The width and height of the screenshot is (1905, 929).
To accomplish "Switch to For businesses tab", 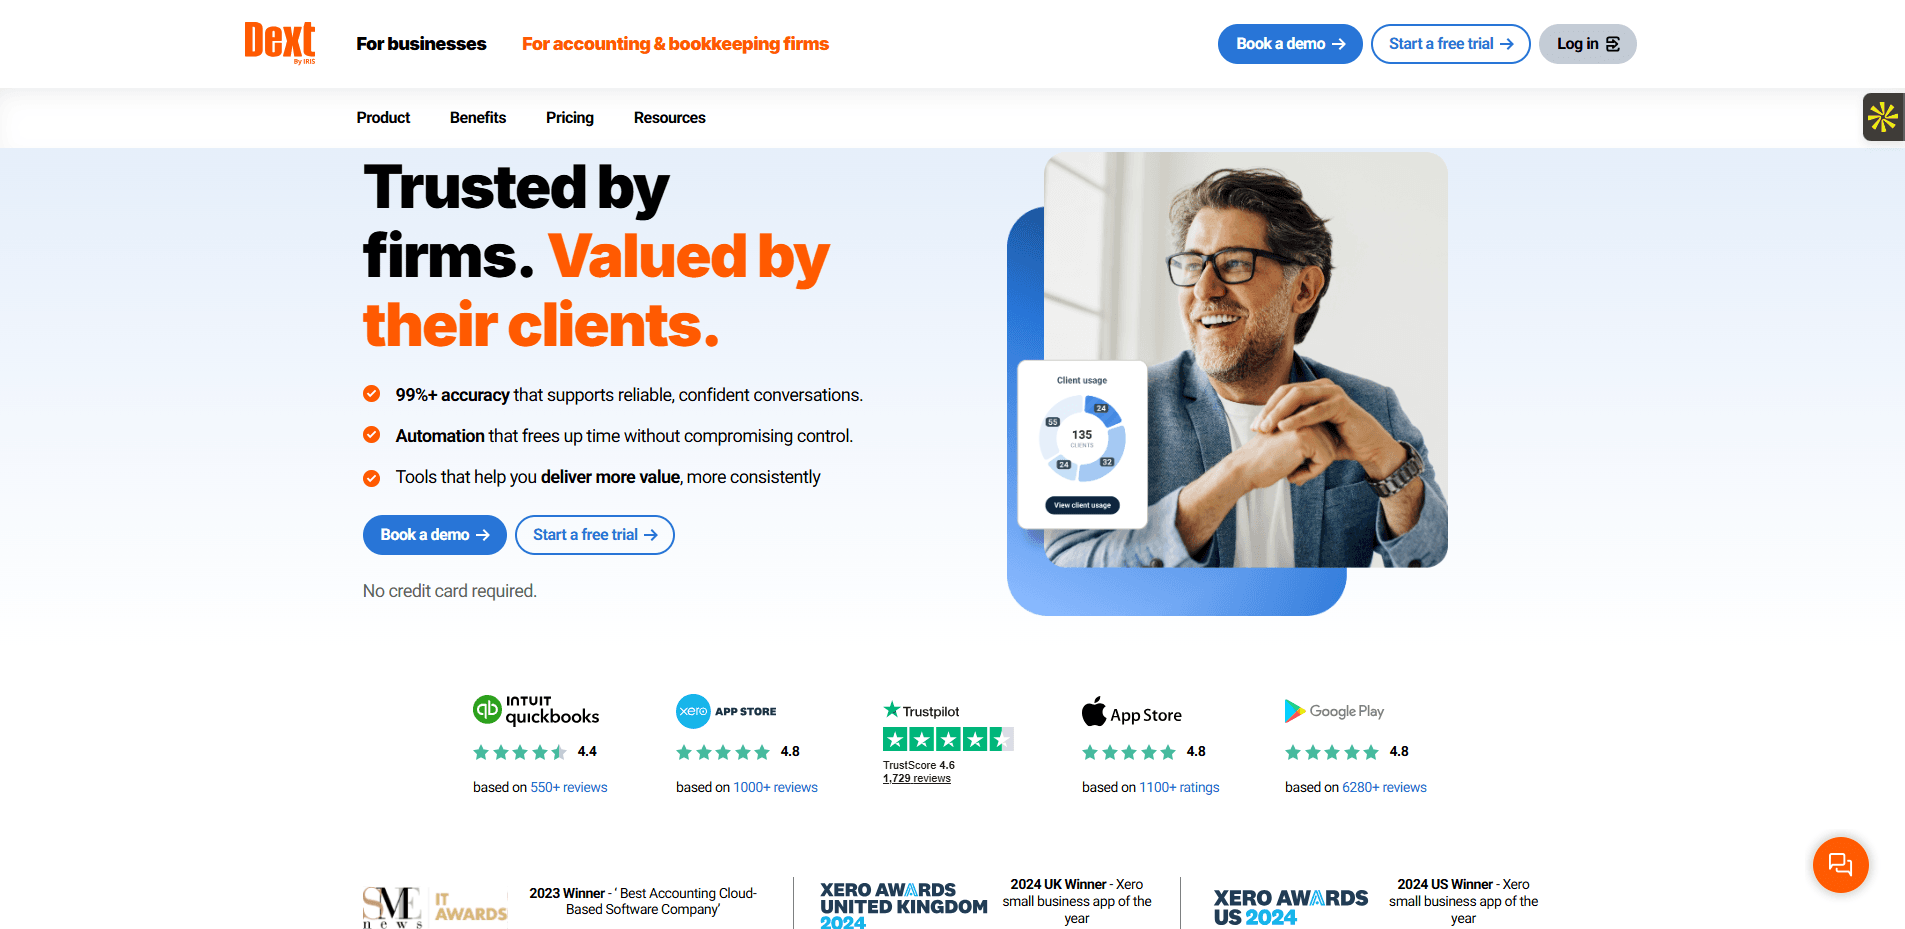I will [x=421, y=44].
